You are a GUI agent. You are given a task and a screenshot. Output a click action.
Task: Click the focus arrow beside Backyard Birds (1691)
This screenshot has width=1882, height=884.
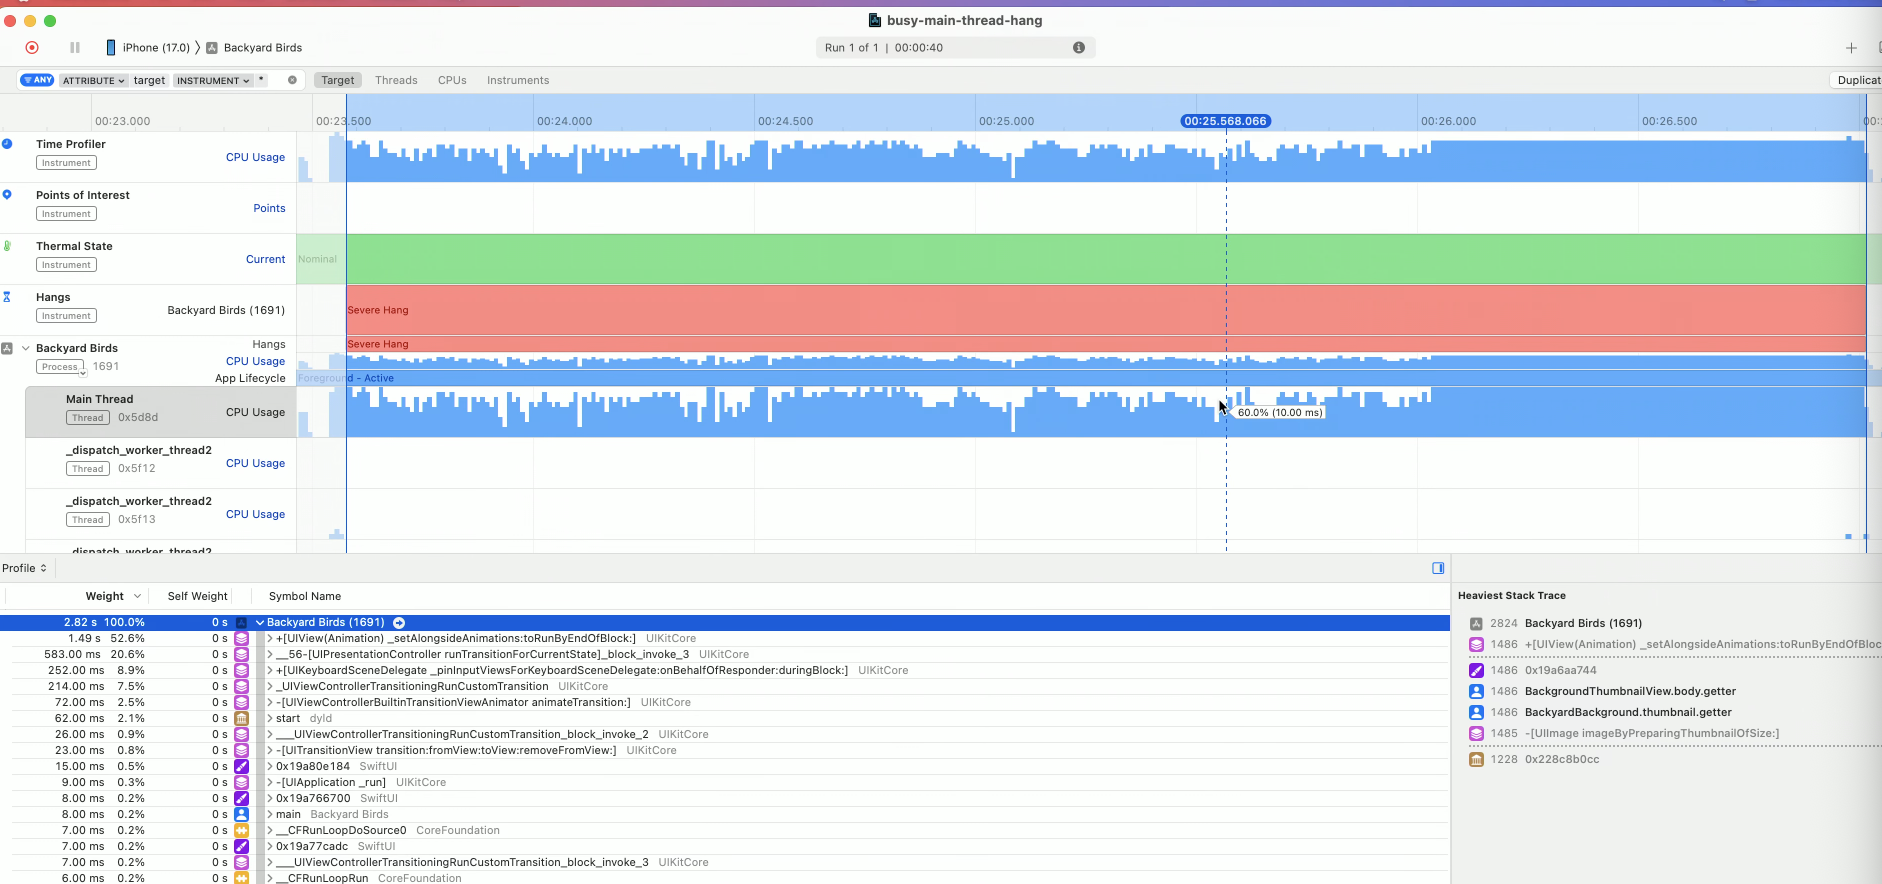pyautogui.click(x=398, y=622)
